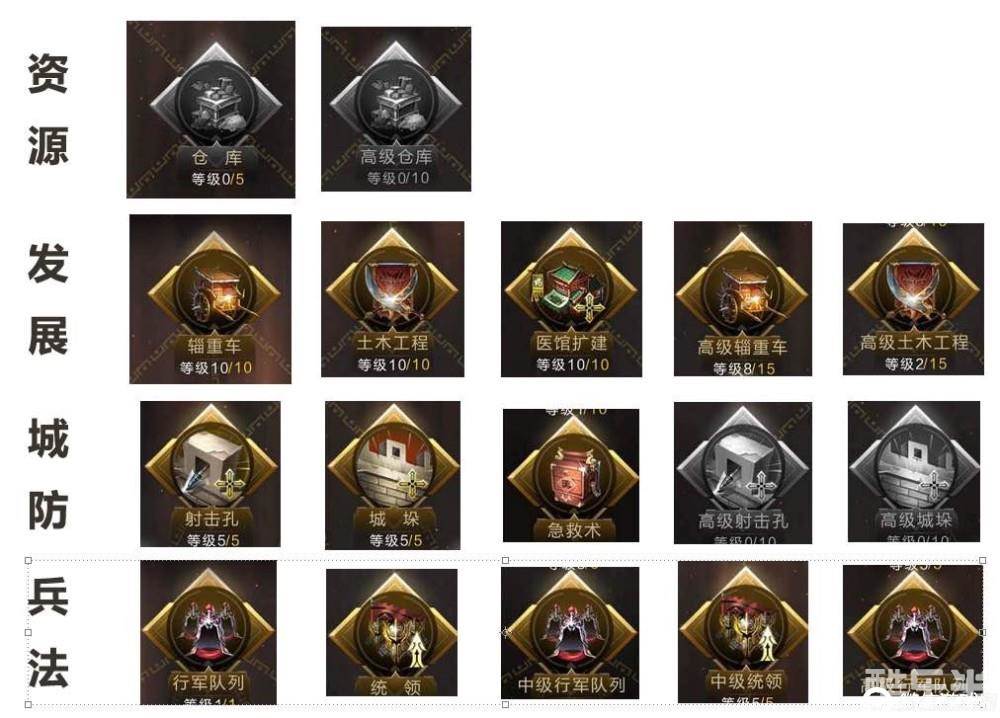This screenshot has width=1000, height=718.
Task: Click the locked 高级城垛 skill icon
Action: point(914,472)
